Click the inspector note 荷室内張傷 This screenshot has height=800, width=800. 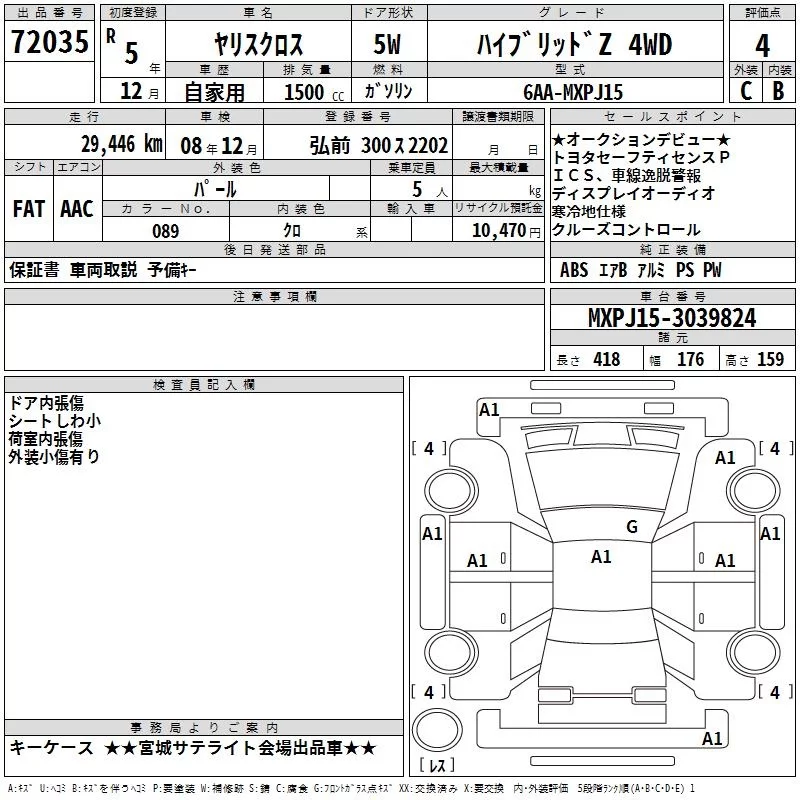click(x=45, y=439)
